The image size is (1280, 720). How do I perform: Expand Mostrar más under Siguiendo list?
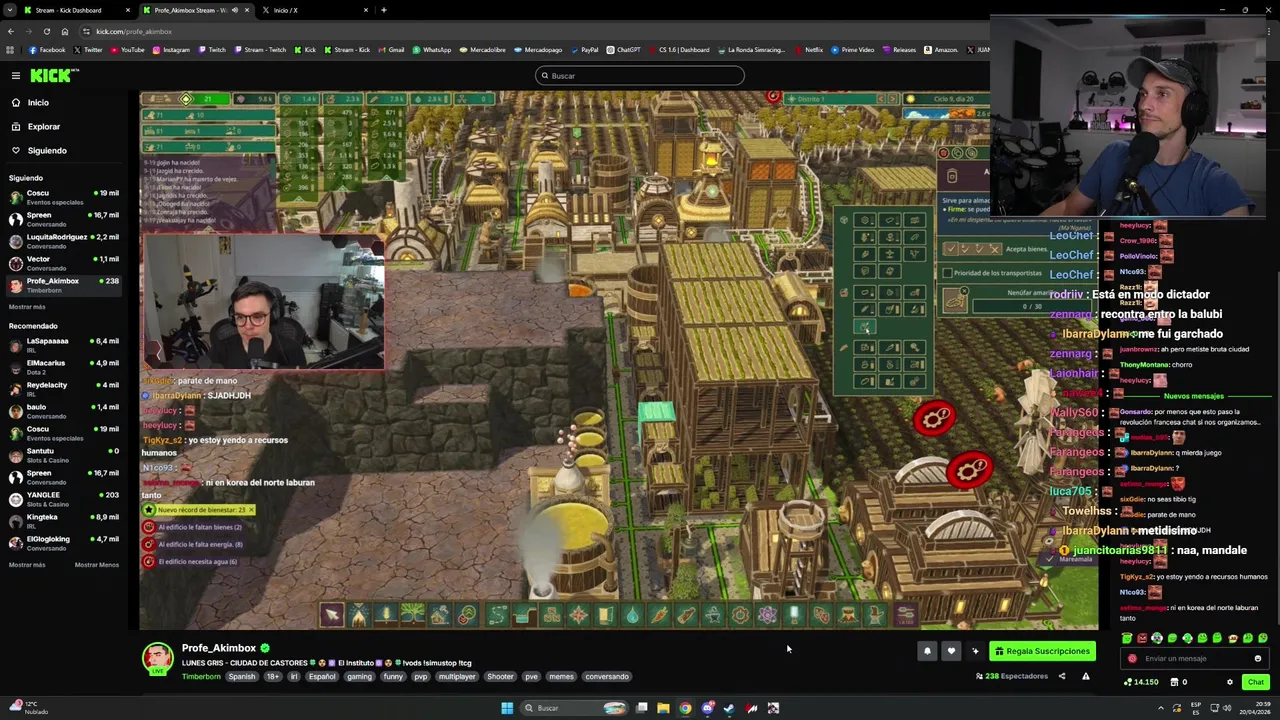(x=27, y=307)
